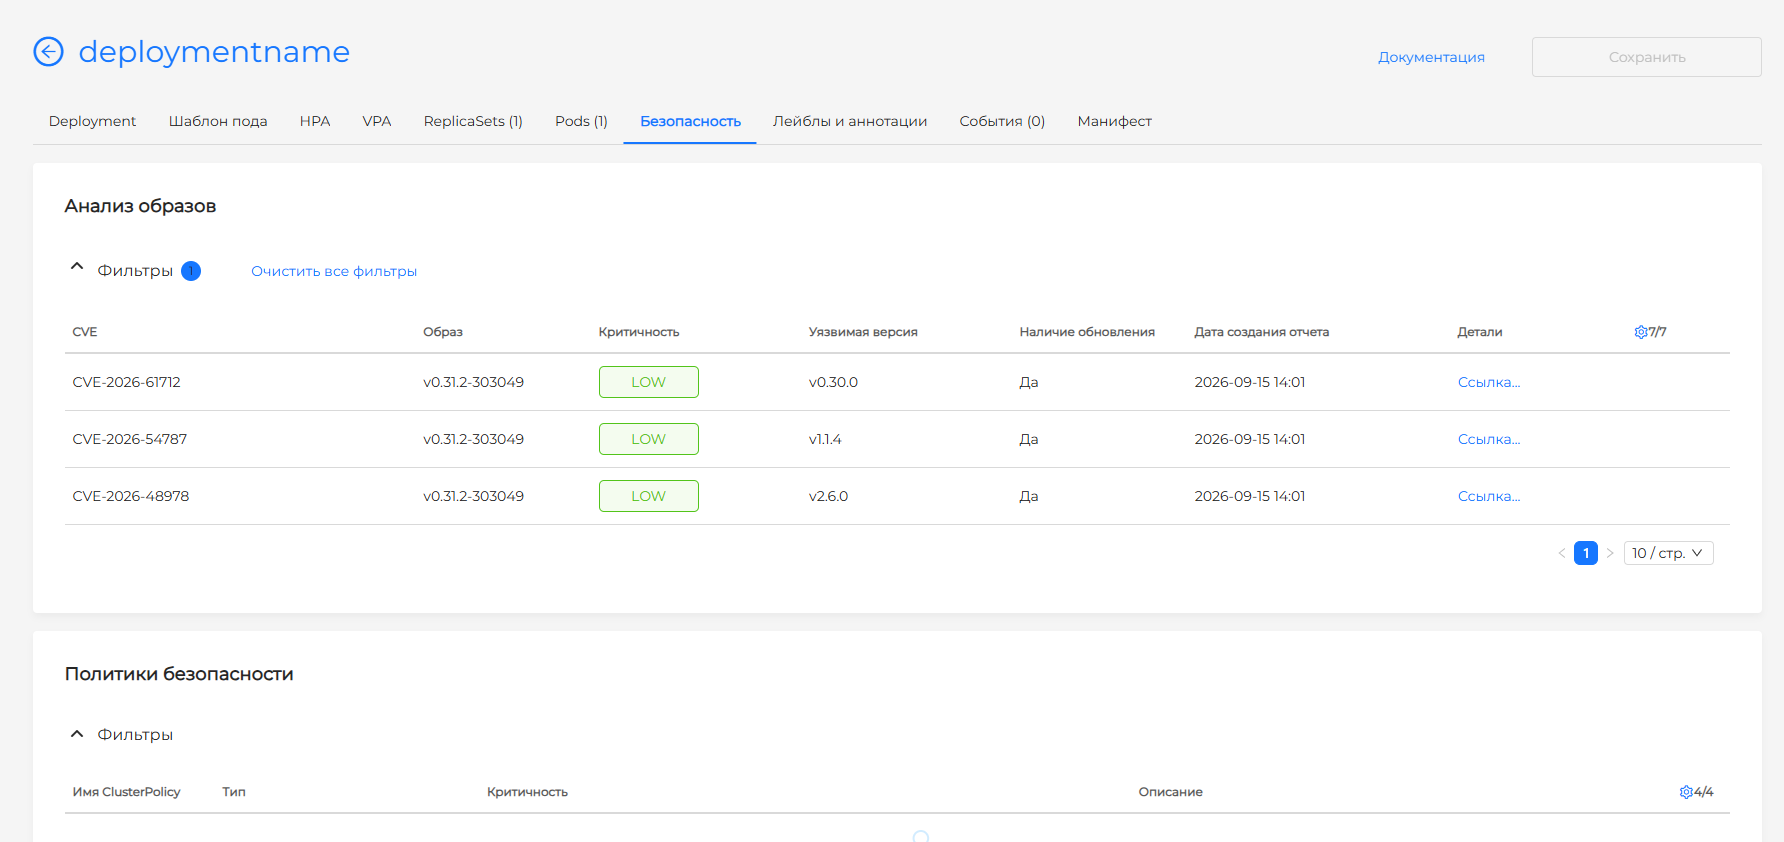1784x842 pixels.
Task: Go to the next page arrow
Action: tap(1610, 553)
